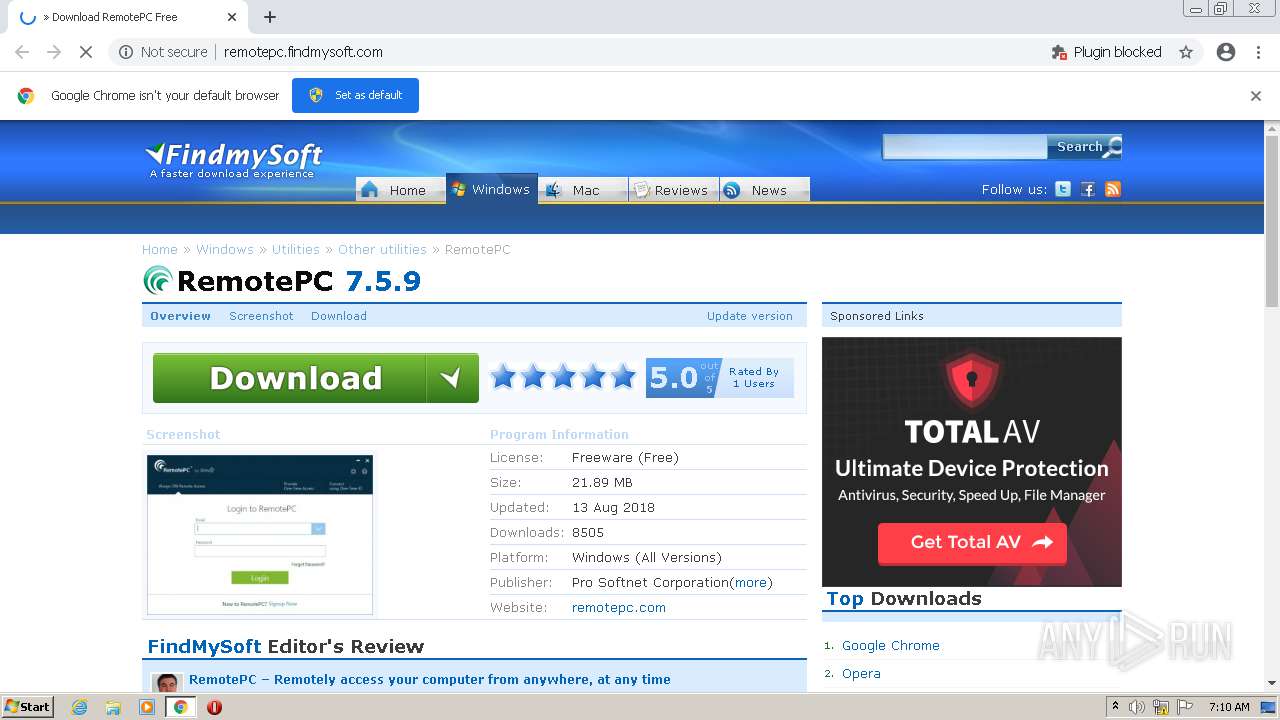Screen dimensions: 1280x720
Task: Open the Reviews navigation tab
Action: (674, 190)
